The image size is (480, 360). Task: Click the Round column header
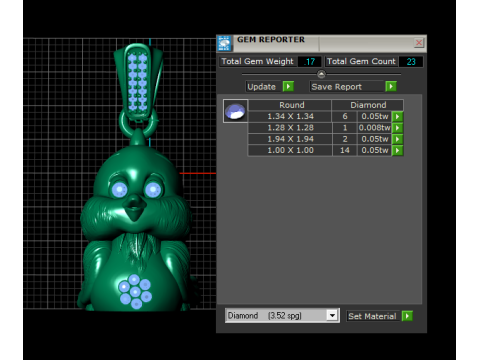290,105
